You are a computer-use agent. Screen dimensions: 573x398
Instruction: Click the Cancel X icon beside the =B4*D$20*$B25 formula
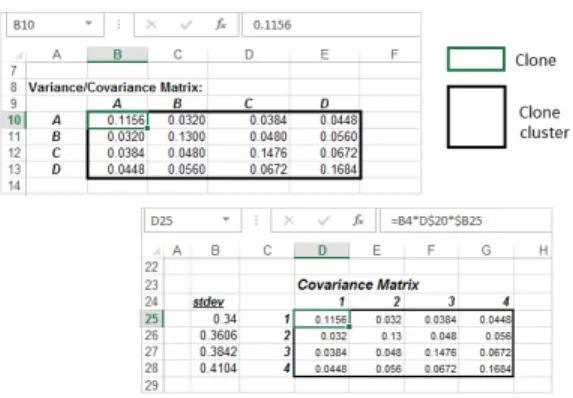[289, 220]
